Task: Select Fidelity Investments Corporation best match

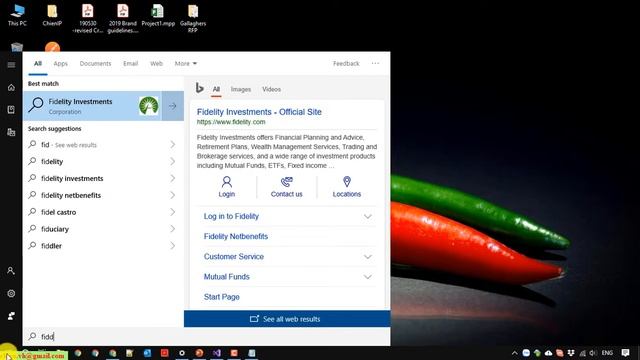Action: pos(93,106)
